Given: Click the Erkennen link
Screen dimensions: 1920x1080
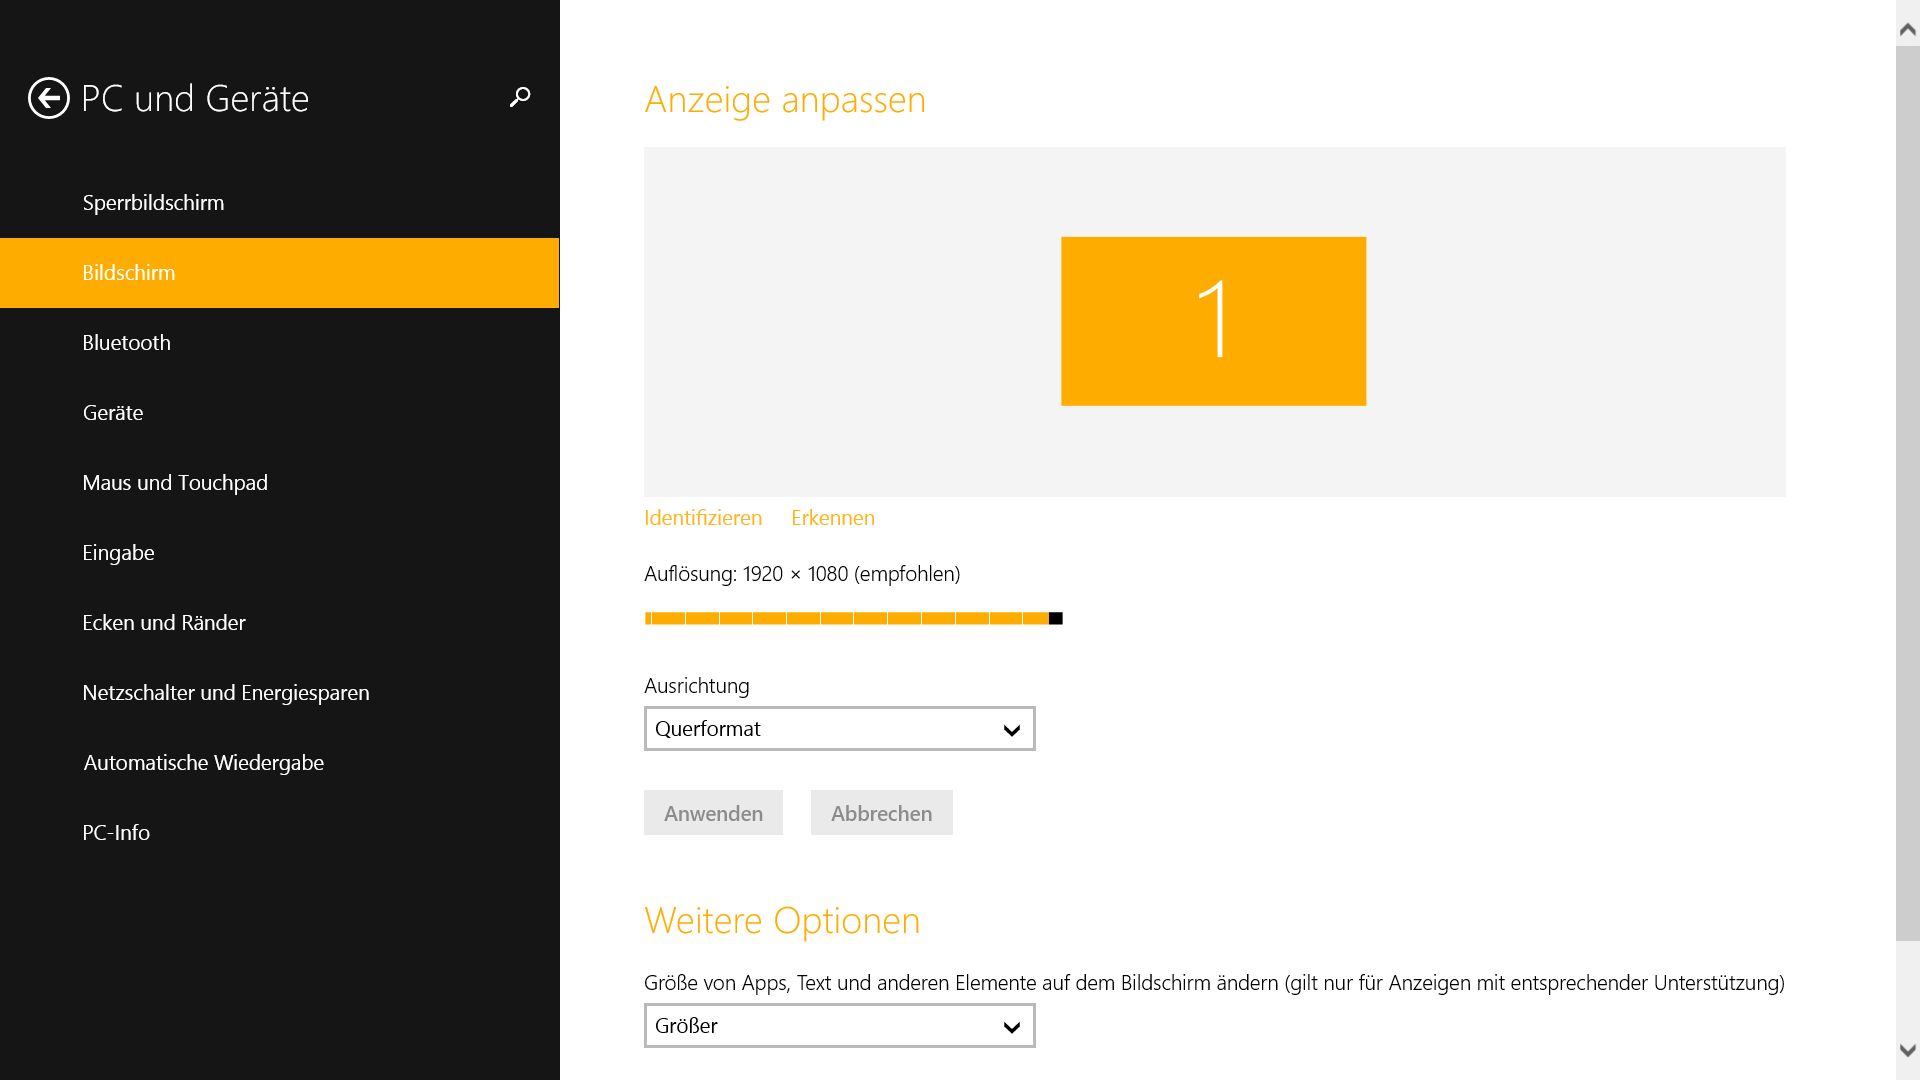Looking at the screenshot, I should [832, 518].
